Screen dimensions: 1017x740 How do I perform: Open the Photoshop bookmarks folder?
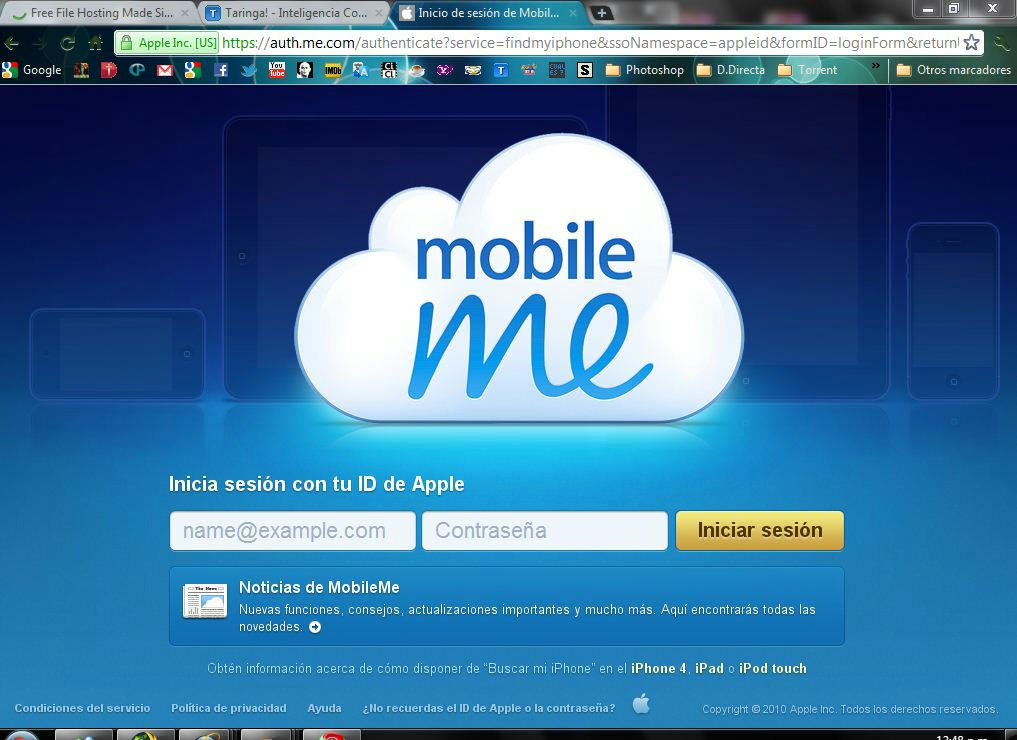click(x=645, y=70)
